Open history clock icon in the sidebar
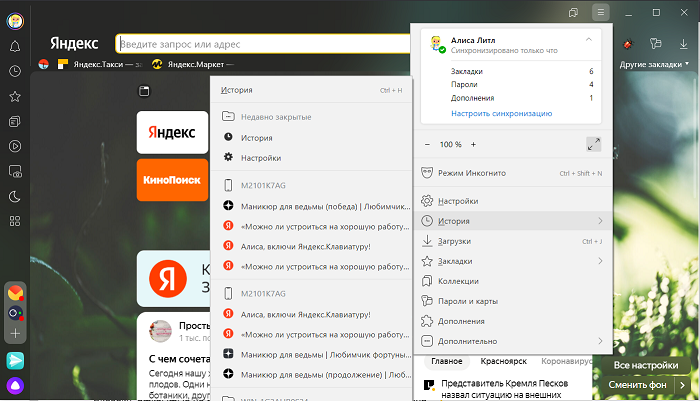The height and width of the screenshot is (401, 700). (x=15, y=71)
